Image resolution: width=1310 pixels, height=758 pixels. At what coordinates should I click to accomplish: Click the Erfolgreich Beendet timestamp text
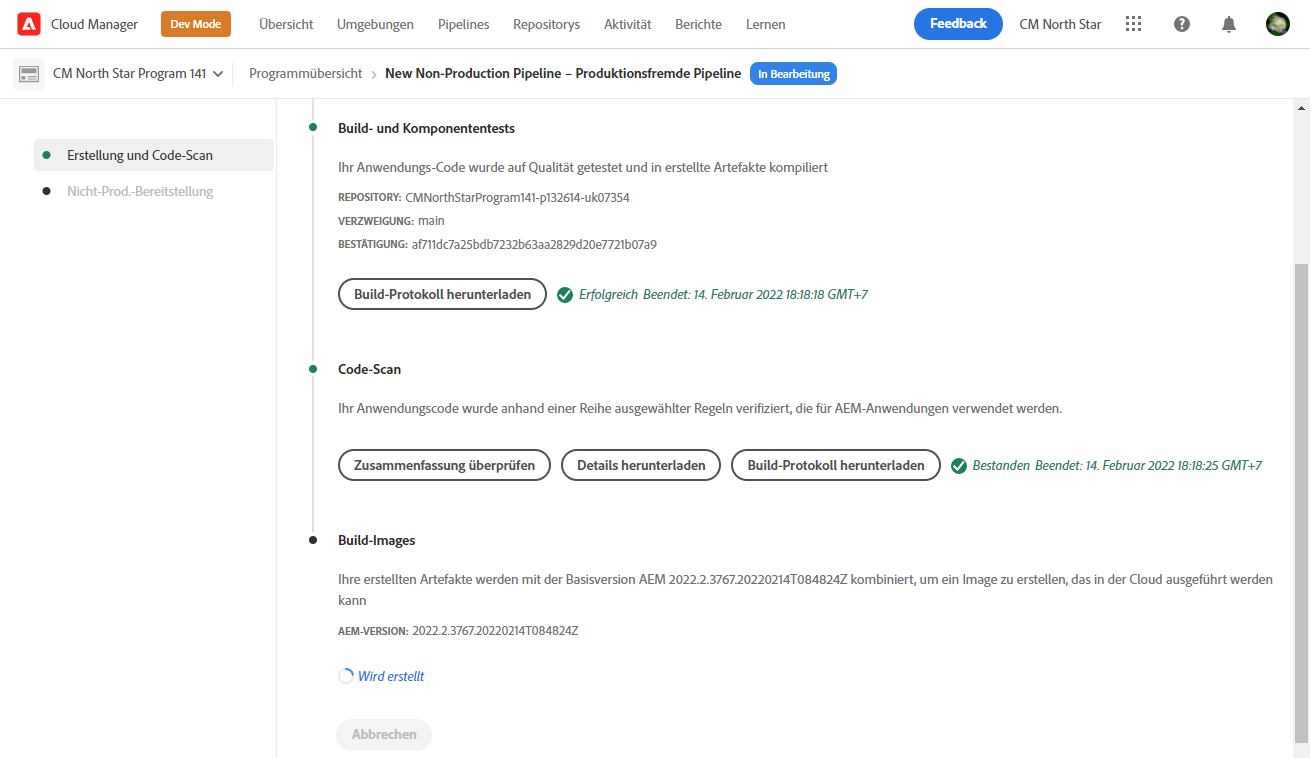click(724, 295)
